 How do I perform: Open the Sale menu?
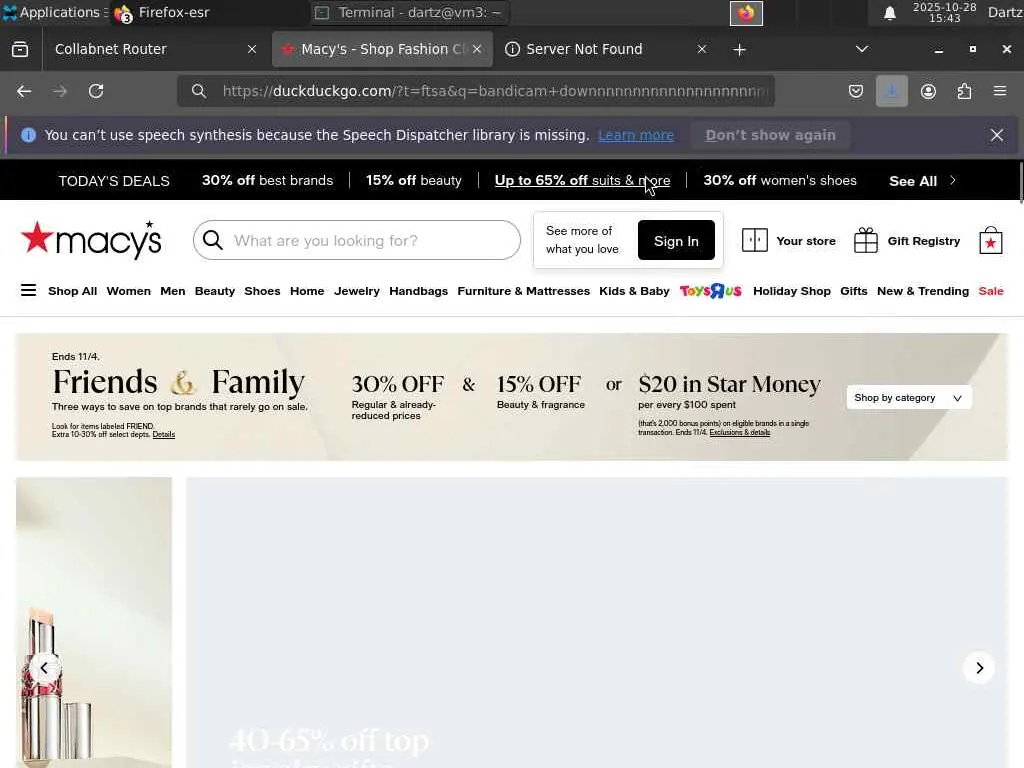pos(991,291)
